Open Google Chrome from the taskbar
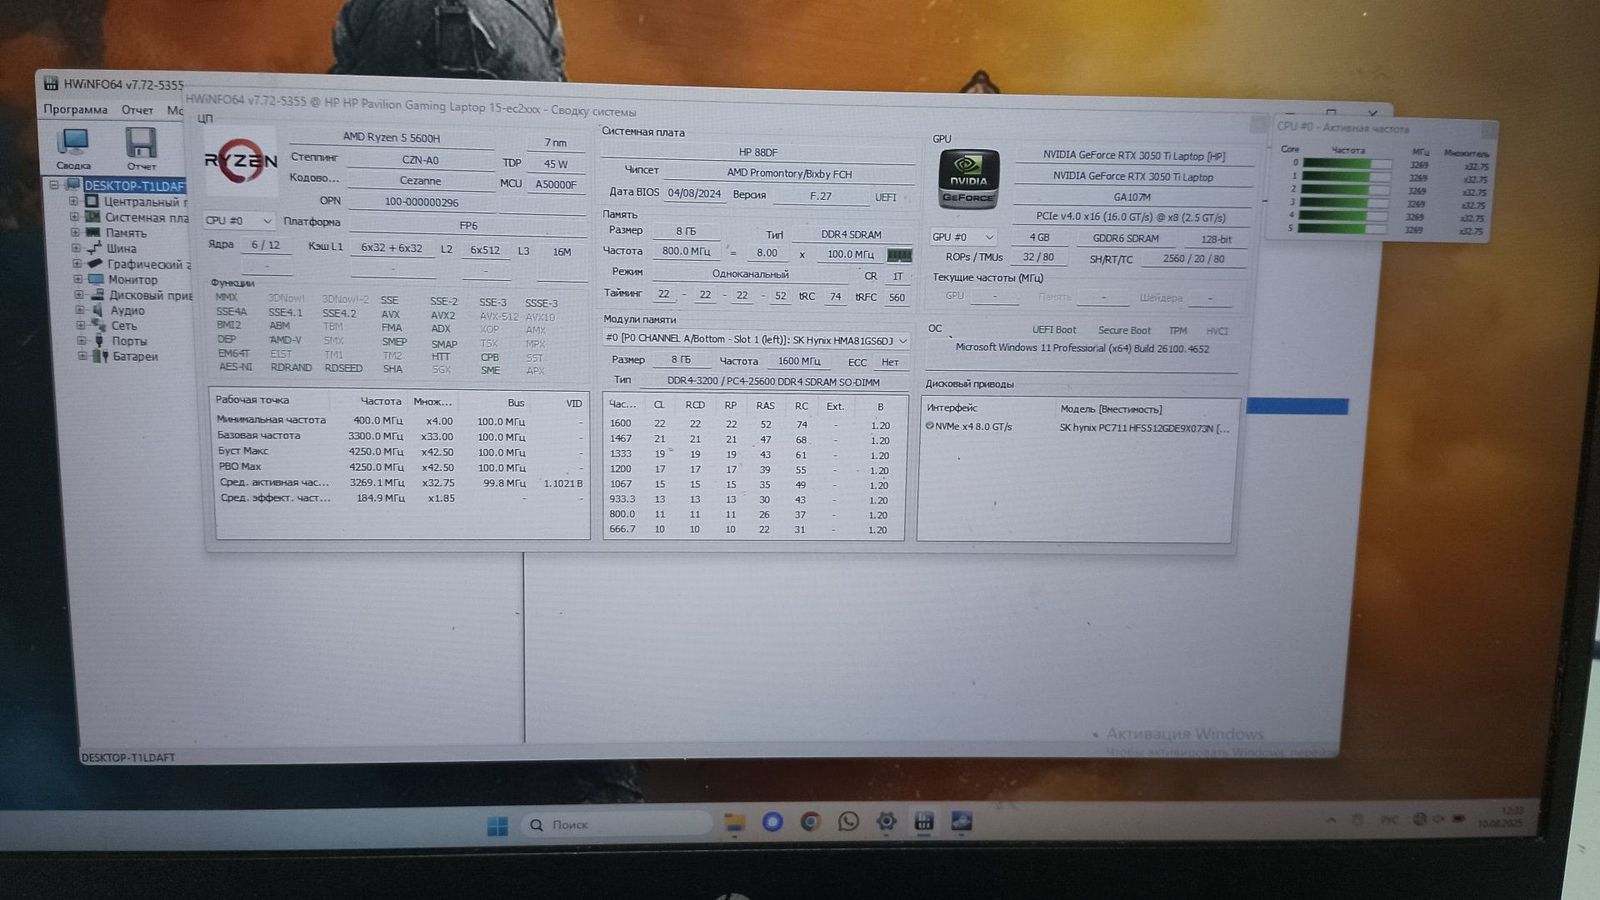1600x900 pixels. click(810, 821)
